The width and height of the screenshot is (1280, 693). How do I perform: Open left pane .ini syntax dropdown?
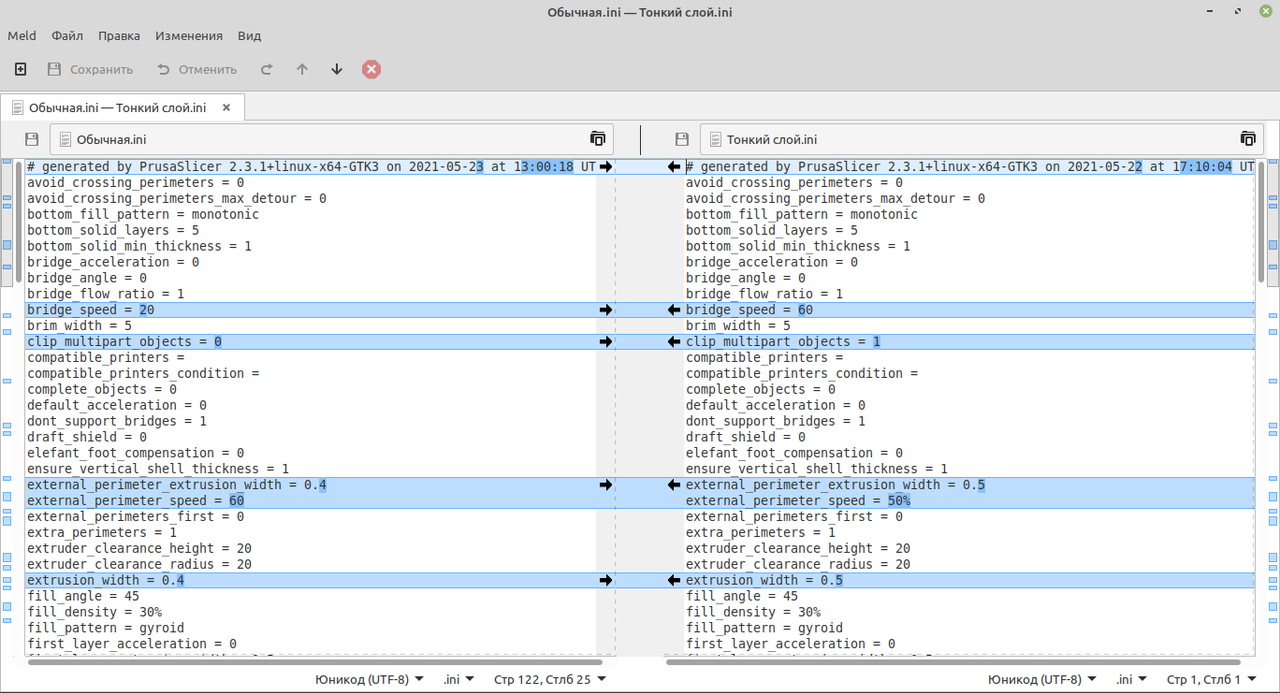(461, 680)
